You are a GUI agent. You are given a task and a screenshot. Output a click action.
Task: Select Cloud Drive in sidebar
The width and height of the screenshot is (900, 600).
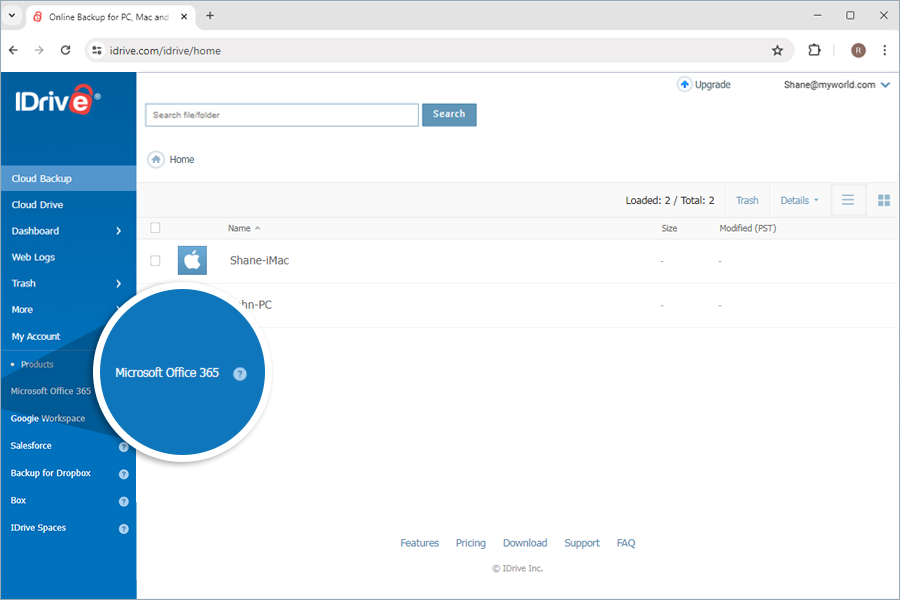pyautogui.click(x=38, y=205)
